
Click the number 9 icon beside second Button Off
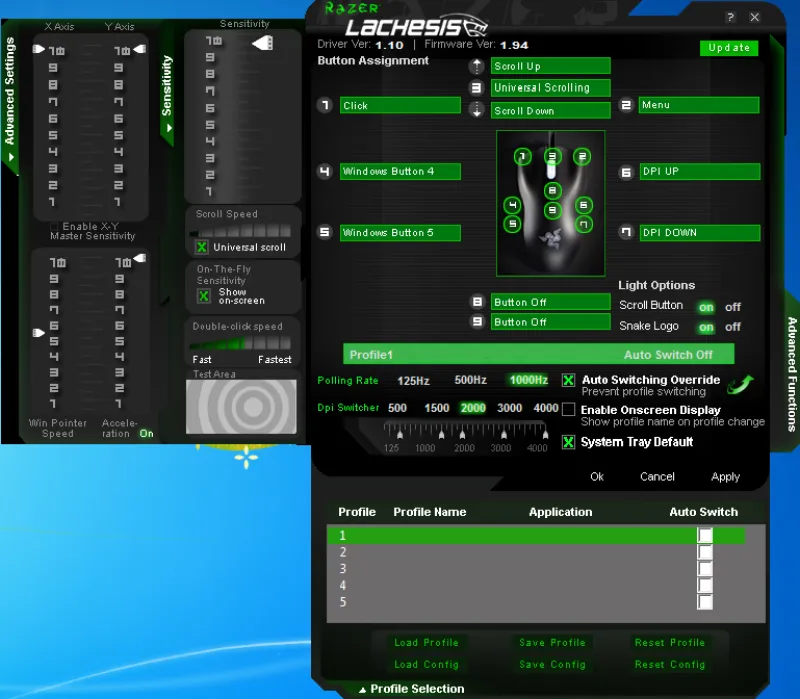477,321
